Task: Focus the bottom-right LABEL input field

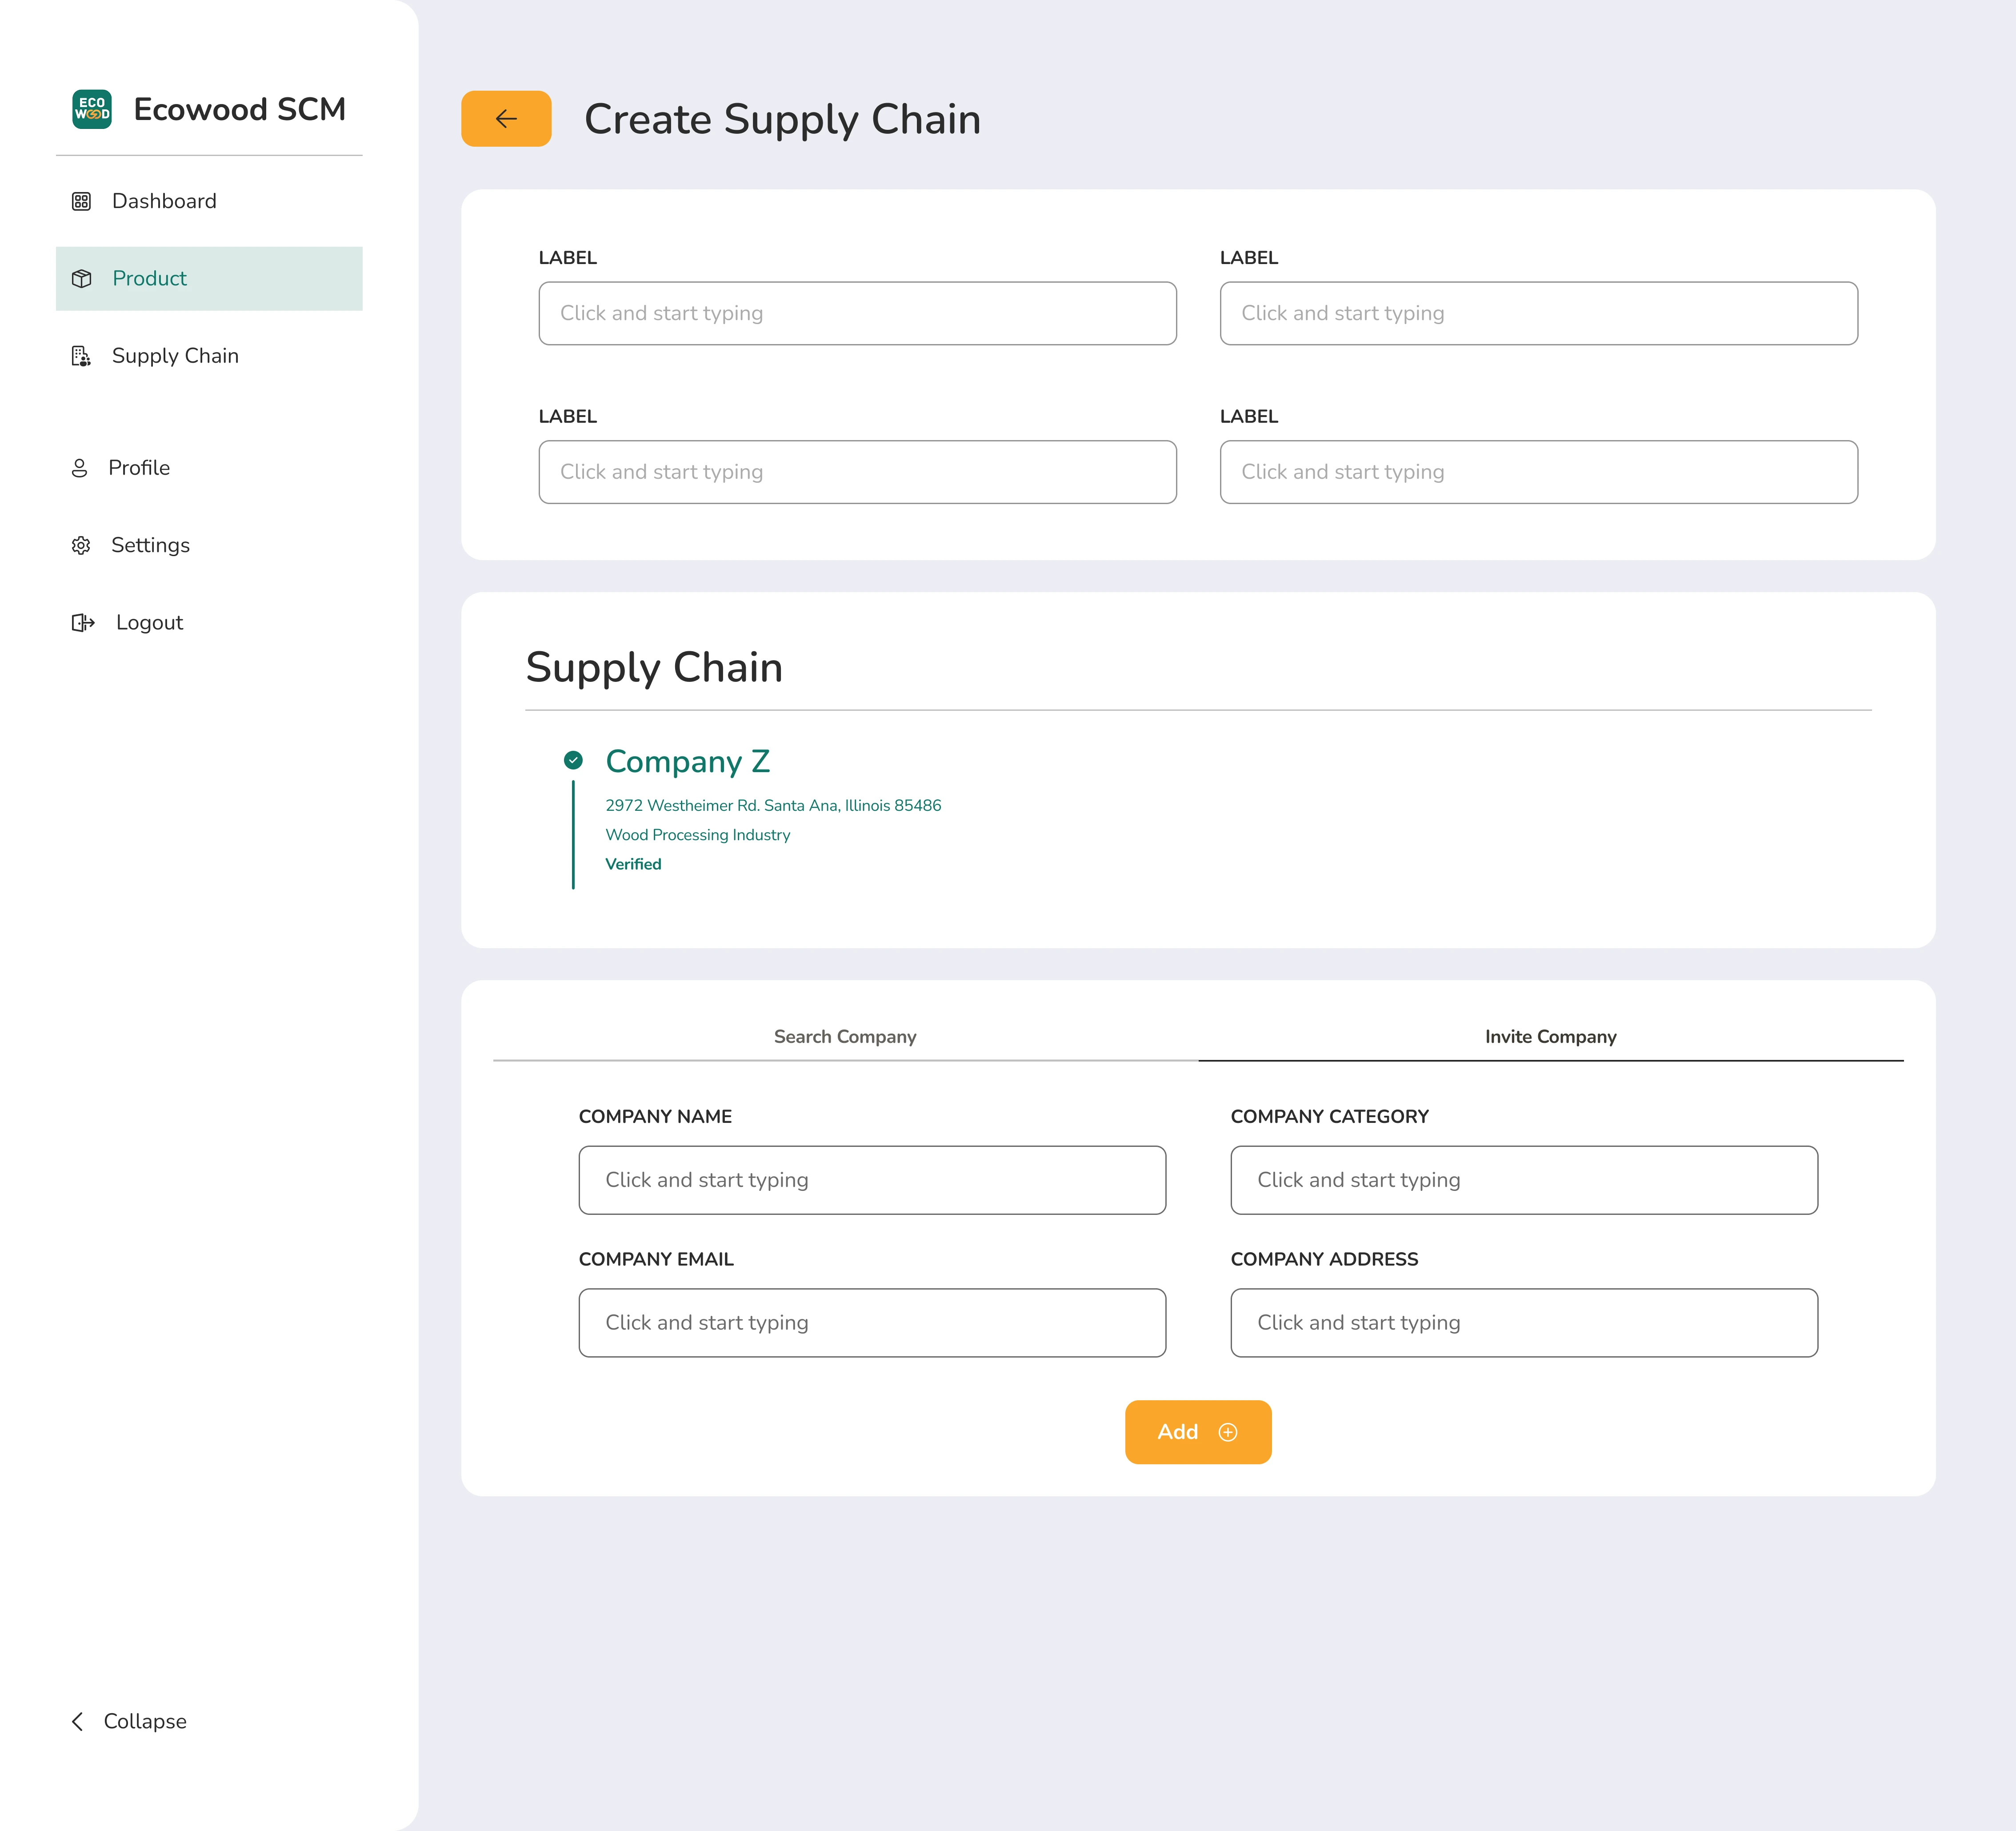Action: [1539, 472]
